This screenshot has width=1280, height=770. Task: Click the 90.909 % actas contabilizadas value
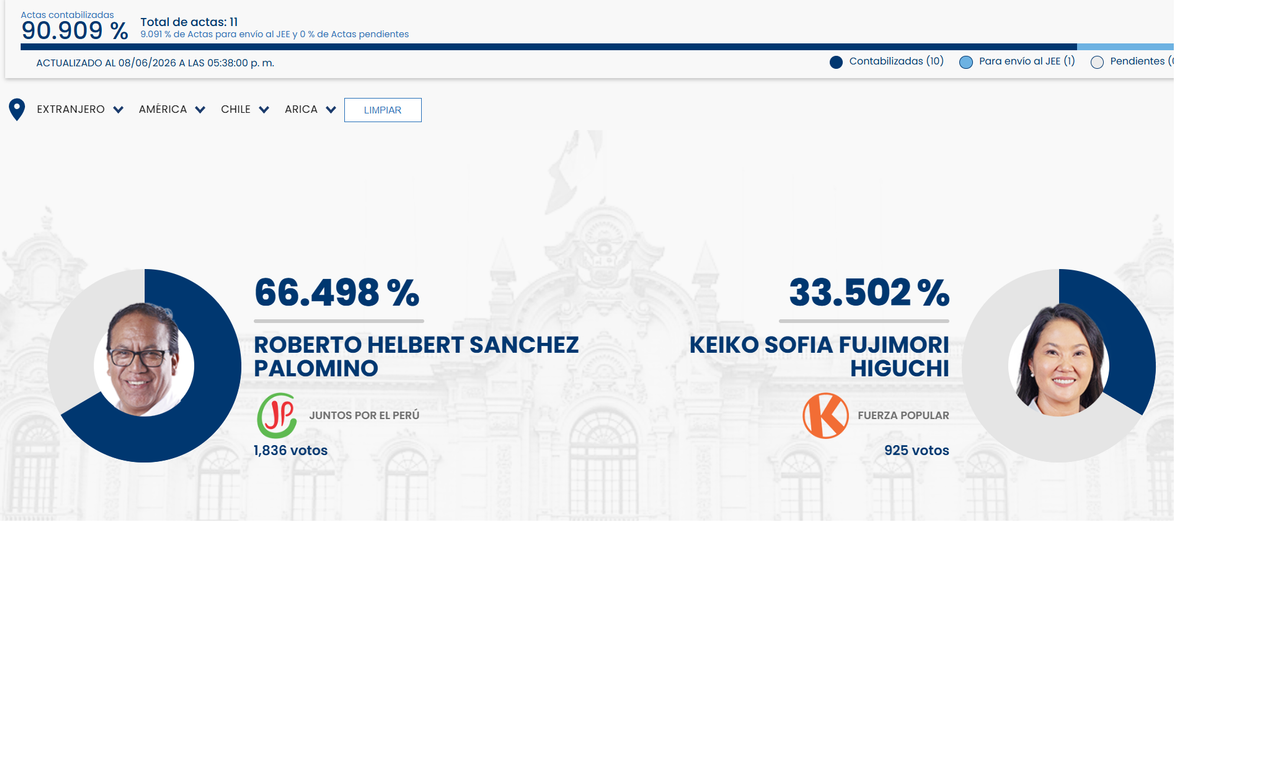[75, 31]
